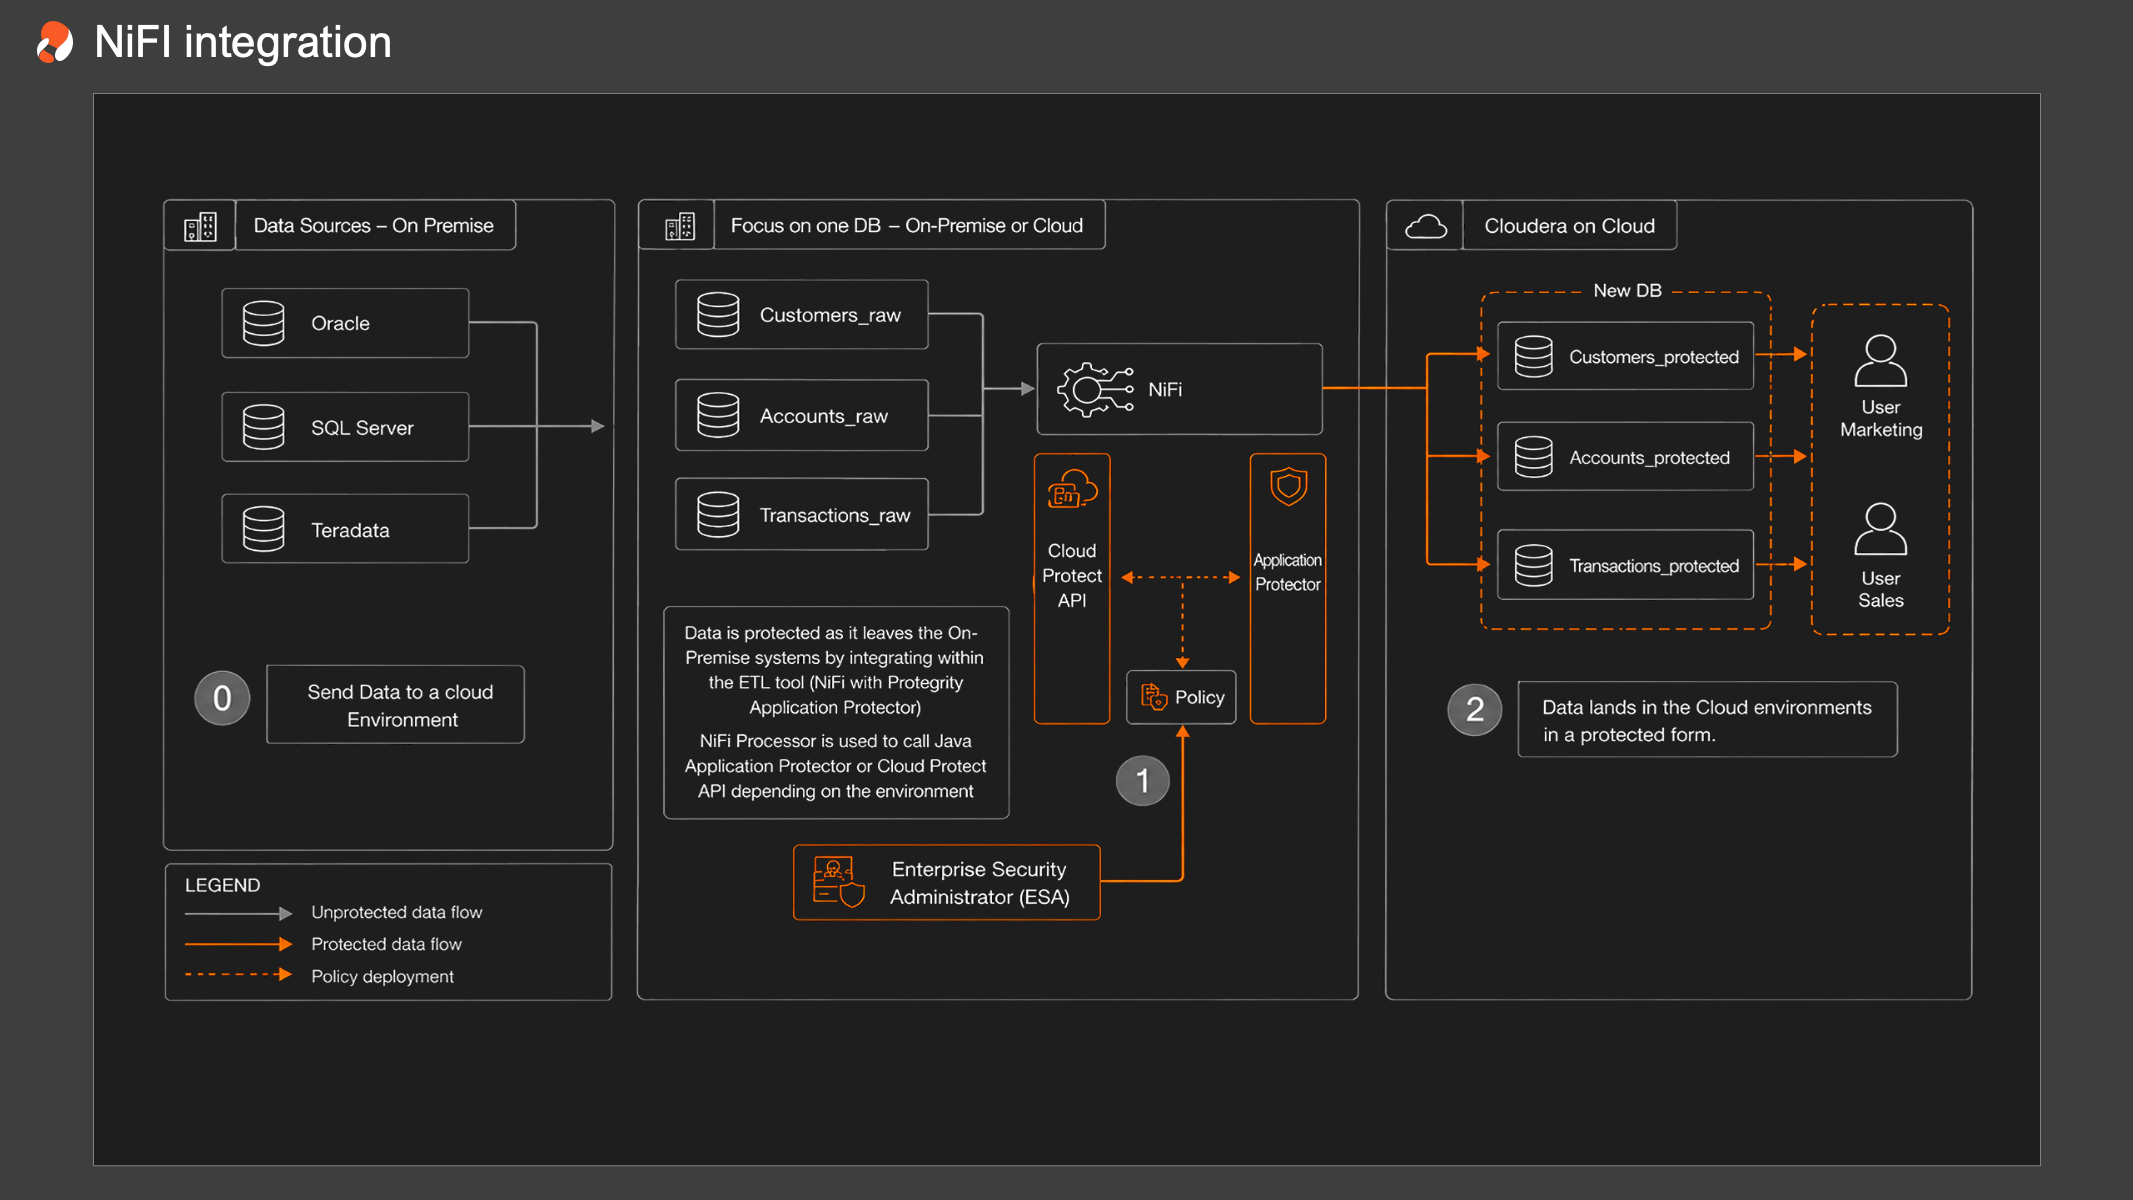This screenshot has width=2133, height=1200.
Task: Click the NiFi label text
Action: click(x=1165, y=389)
